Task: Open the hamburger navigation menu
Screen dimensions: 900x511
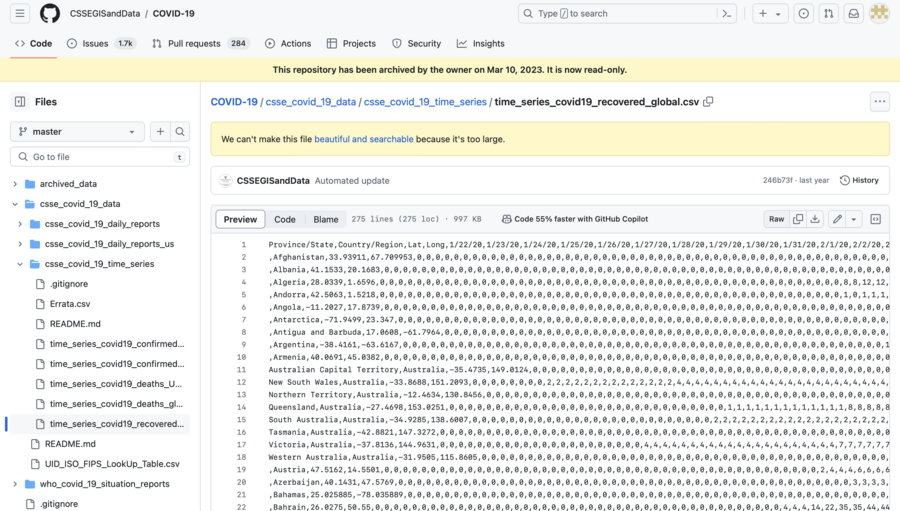Action: tap(20, 13)
